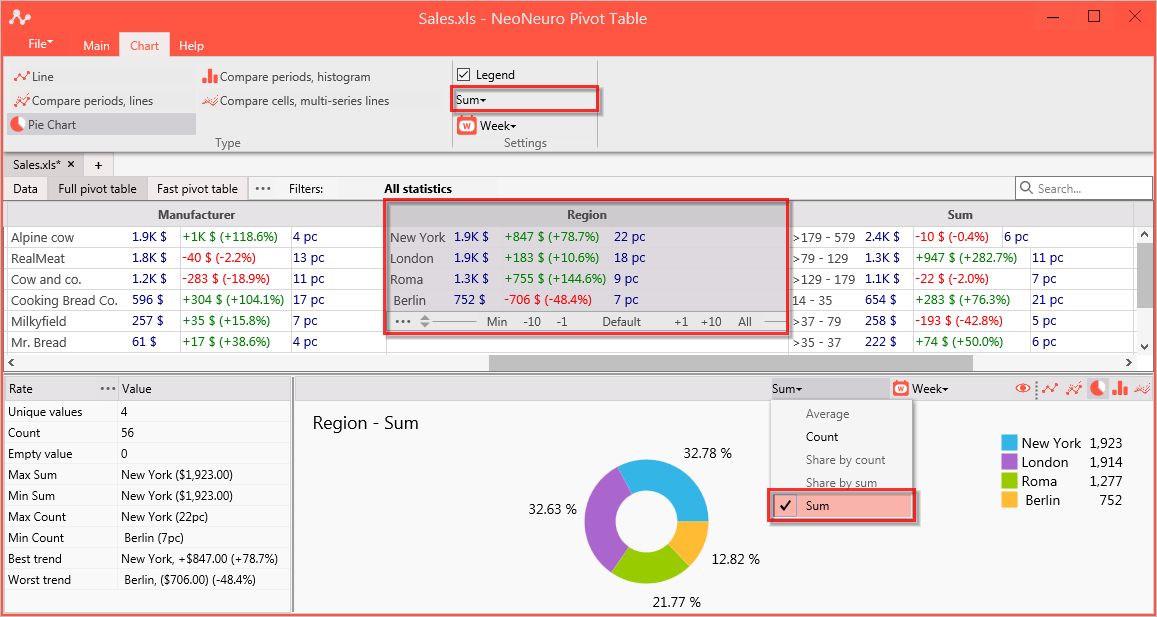The width and height of the screenshot is (1157, 617).
Task: Switch chart panel to multi-series lines icon
Action: (x=1143, y=388)
